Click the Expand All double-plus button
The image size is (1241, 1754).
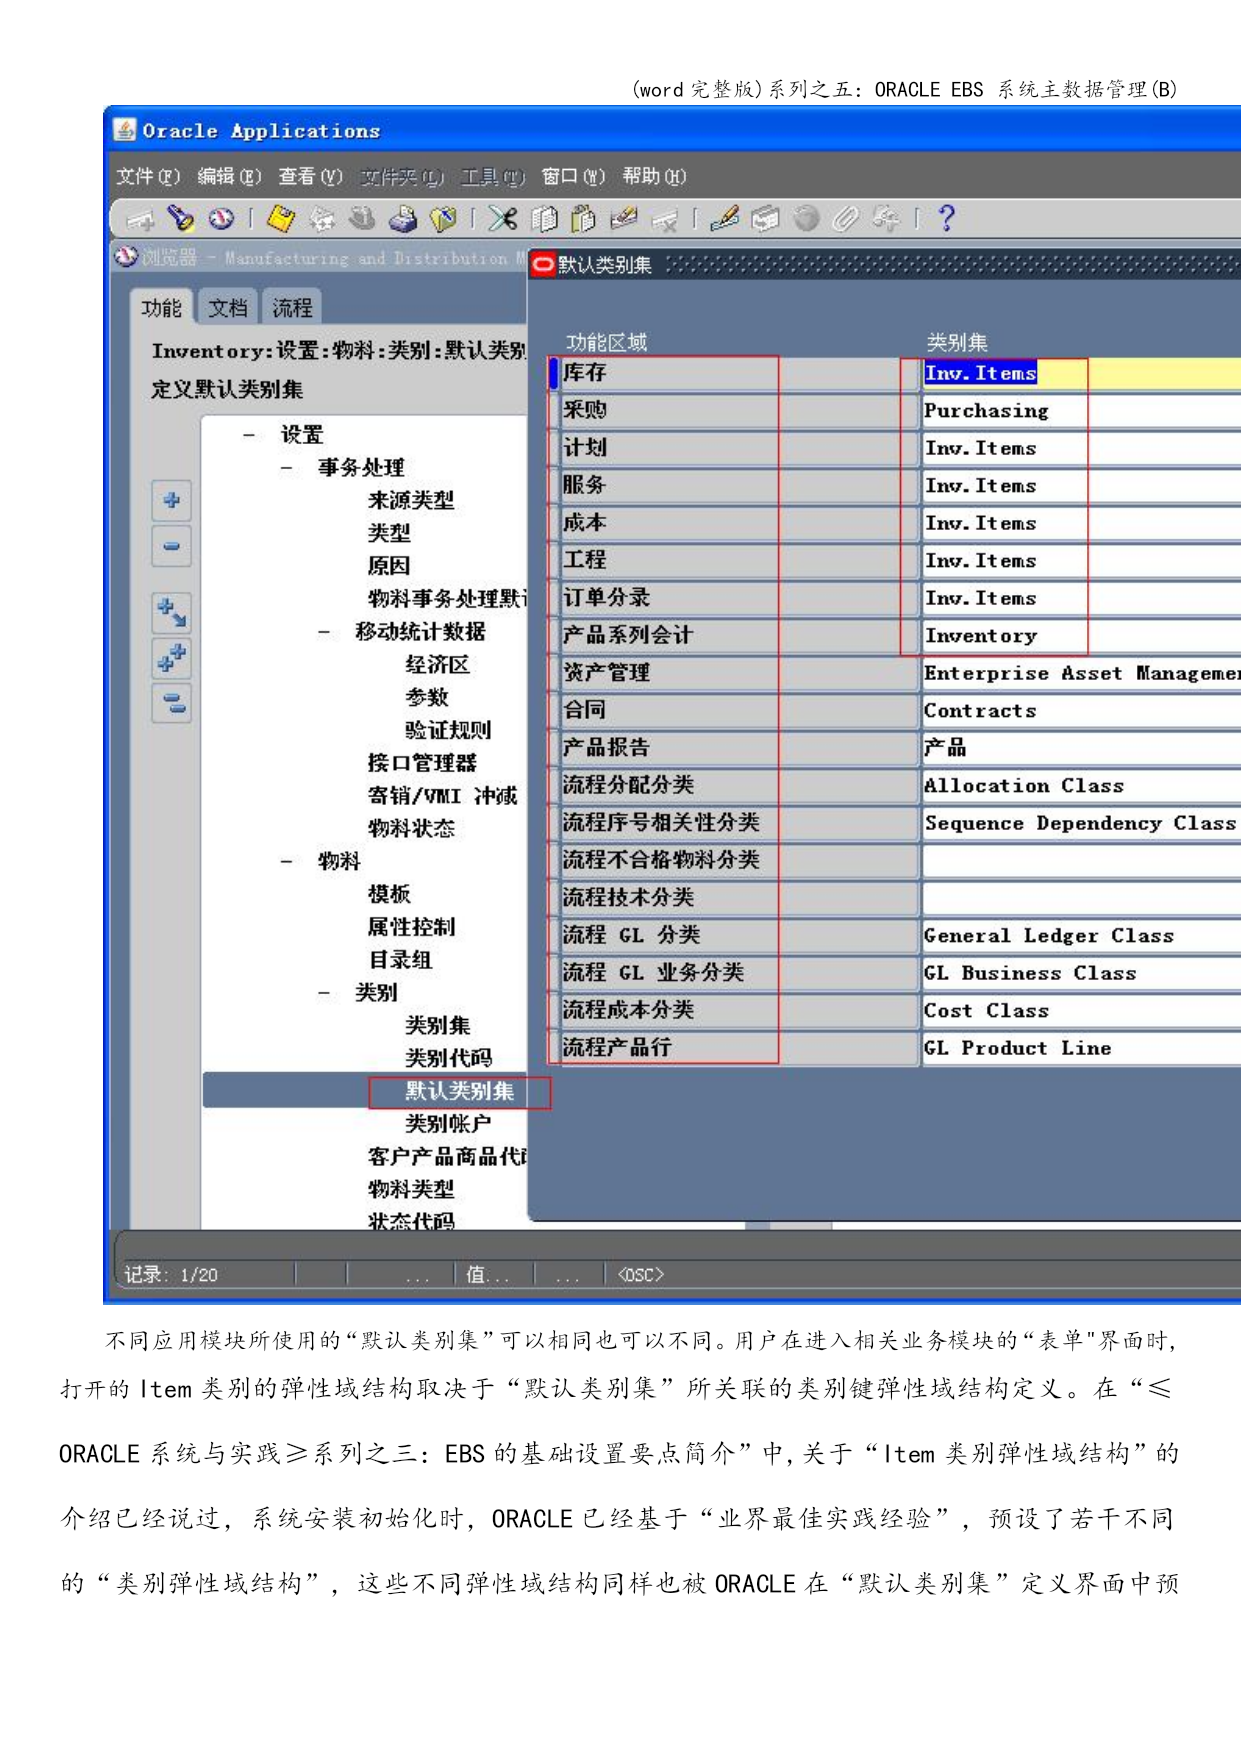pyautogui.click(x=171, y=658)
